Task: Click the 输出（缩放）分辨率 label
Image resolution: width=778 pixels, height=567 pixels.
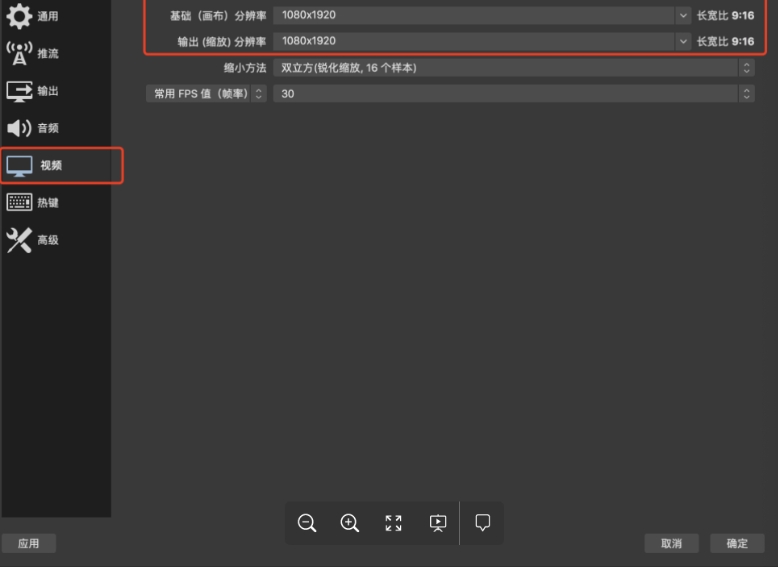Action: coord(222,42)
